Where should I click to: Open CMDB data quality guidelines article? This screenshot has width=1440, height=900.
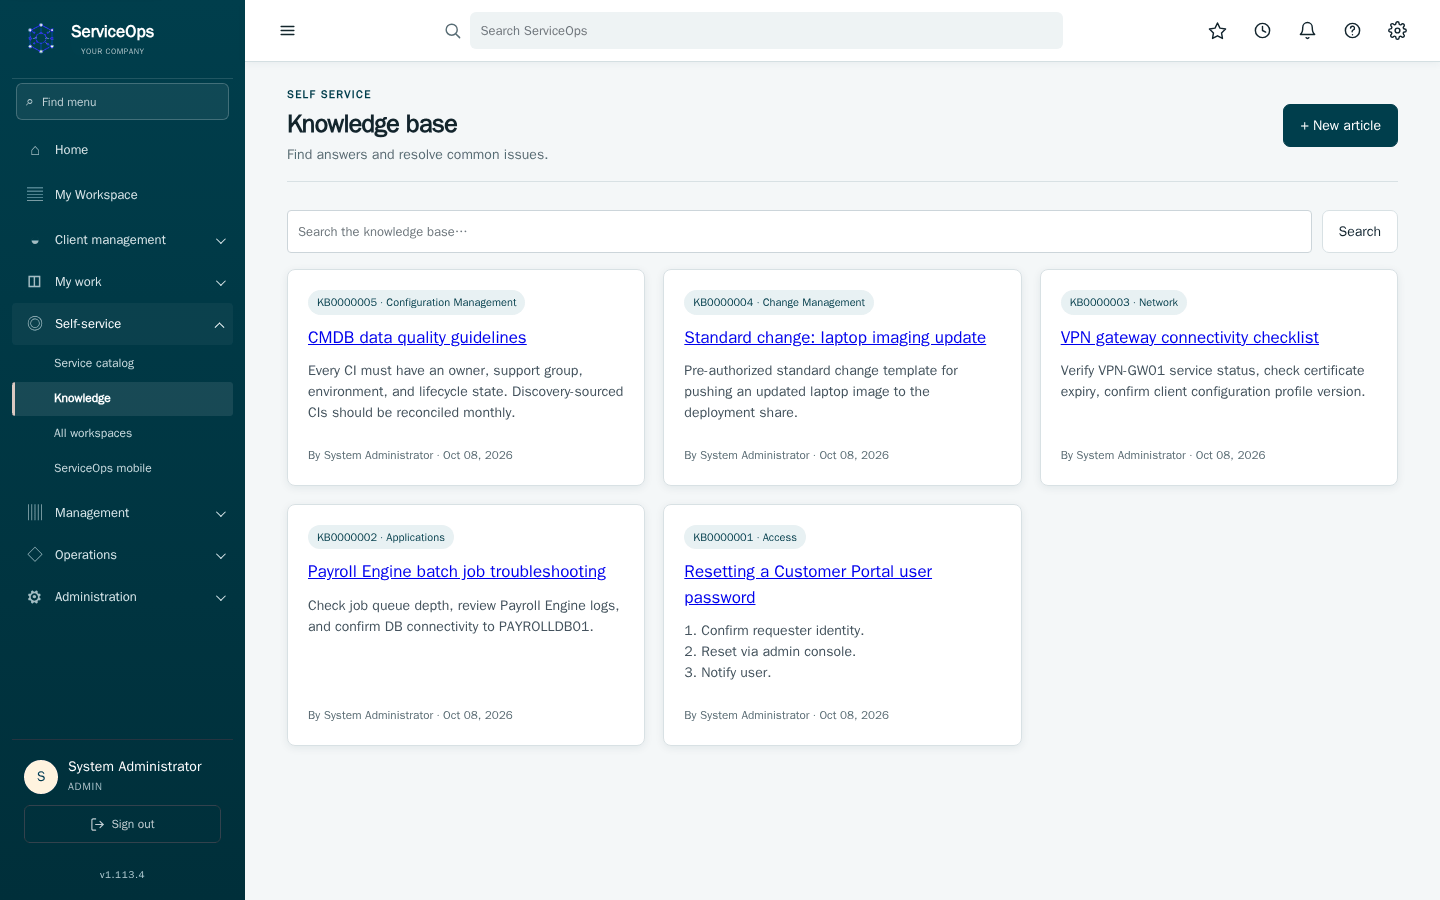pos(417,338)
